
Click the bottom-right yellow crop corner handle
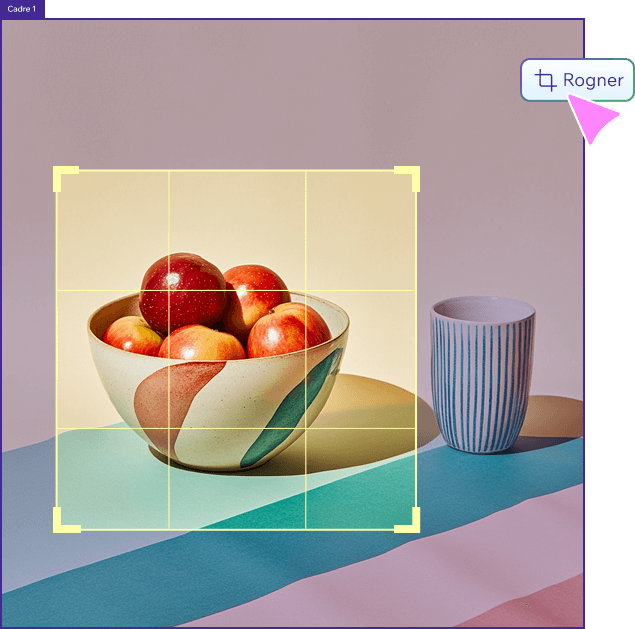[409, 522]
